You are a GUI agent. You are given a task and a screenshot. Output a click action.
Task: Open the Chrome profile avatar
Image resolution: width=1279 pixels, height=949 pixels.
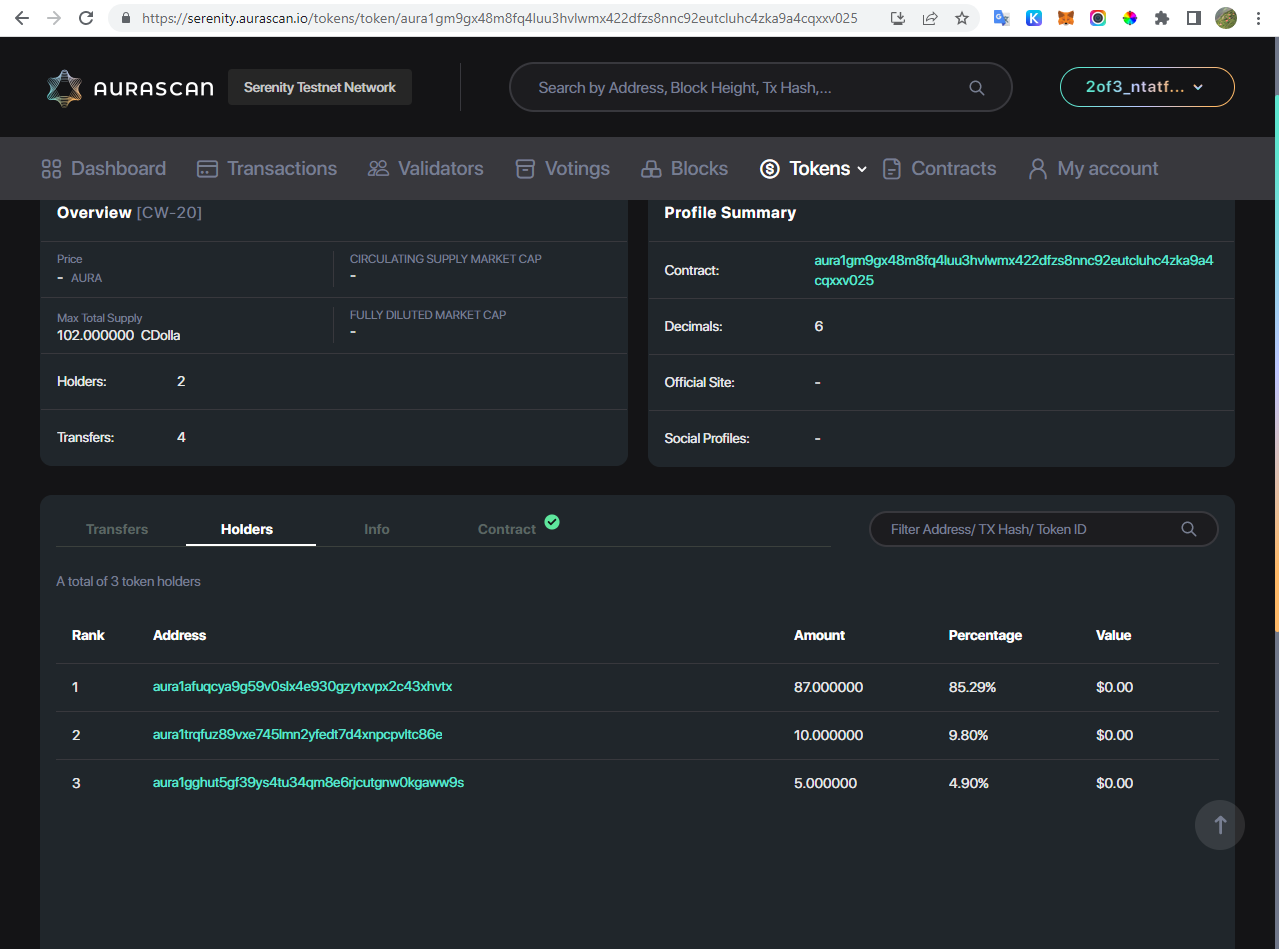coord(1226,18)
